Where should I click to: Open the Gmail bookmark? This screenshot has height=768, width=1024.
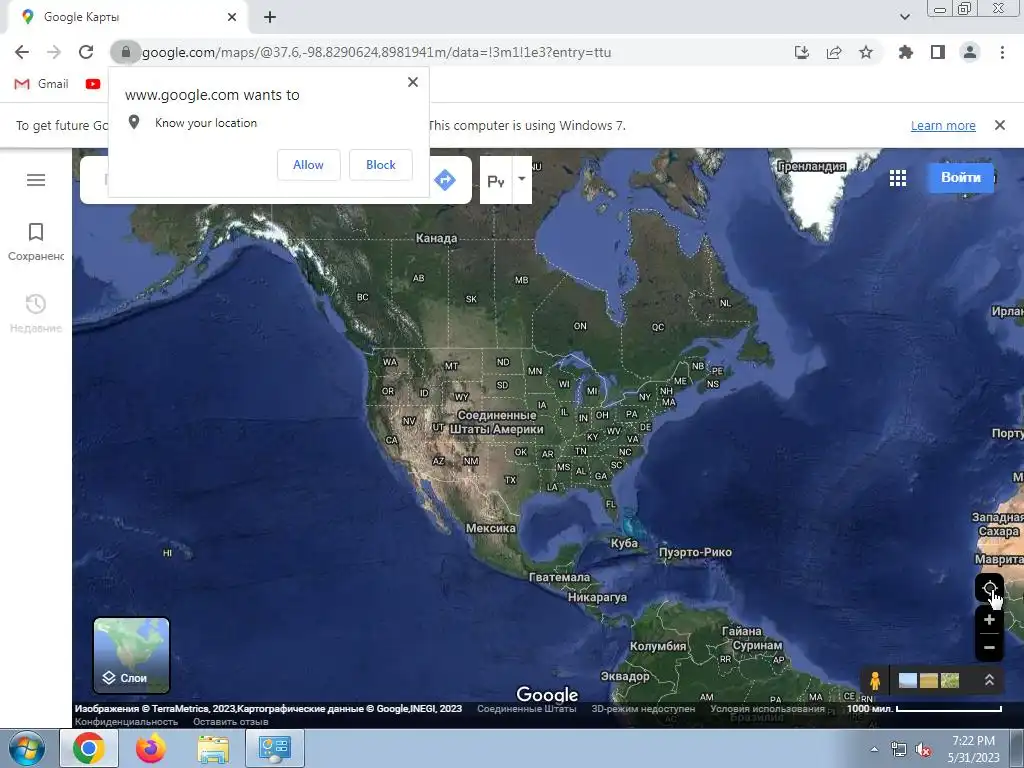tap(41, 84)
